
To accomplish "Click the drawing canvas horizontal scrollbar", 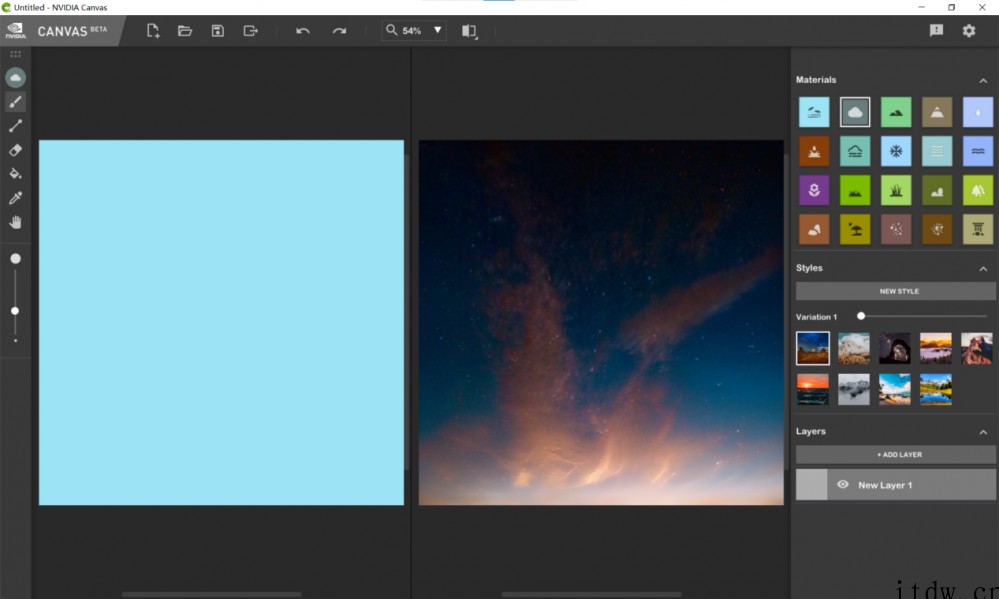I will [x=212, y=594].
